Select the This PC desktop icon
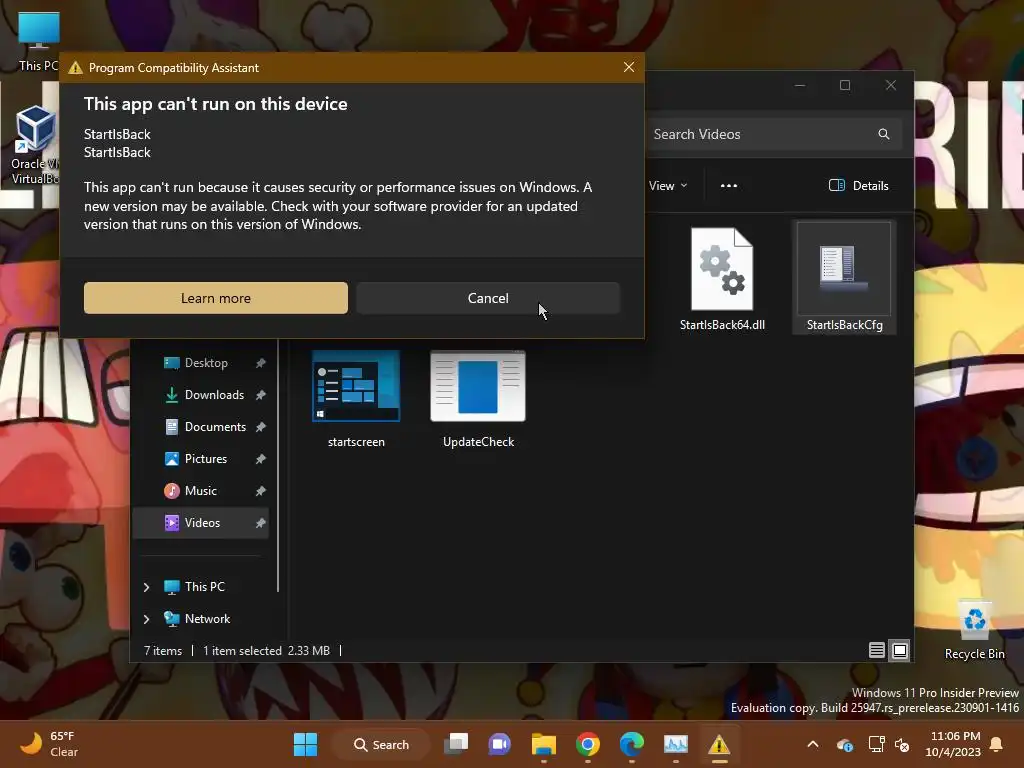Screen dimensions: 1024x768 (38, 41)
